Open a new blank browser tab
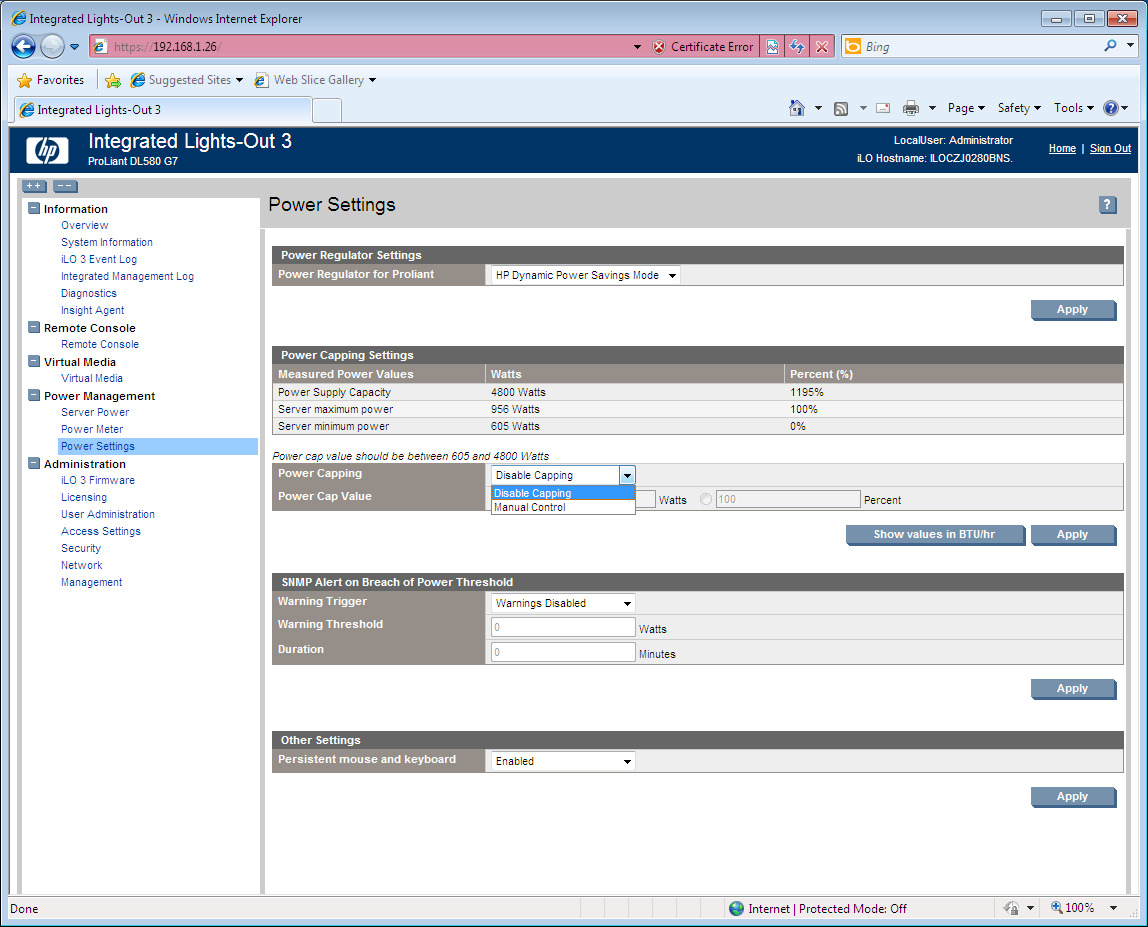 tap(327, 111)
